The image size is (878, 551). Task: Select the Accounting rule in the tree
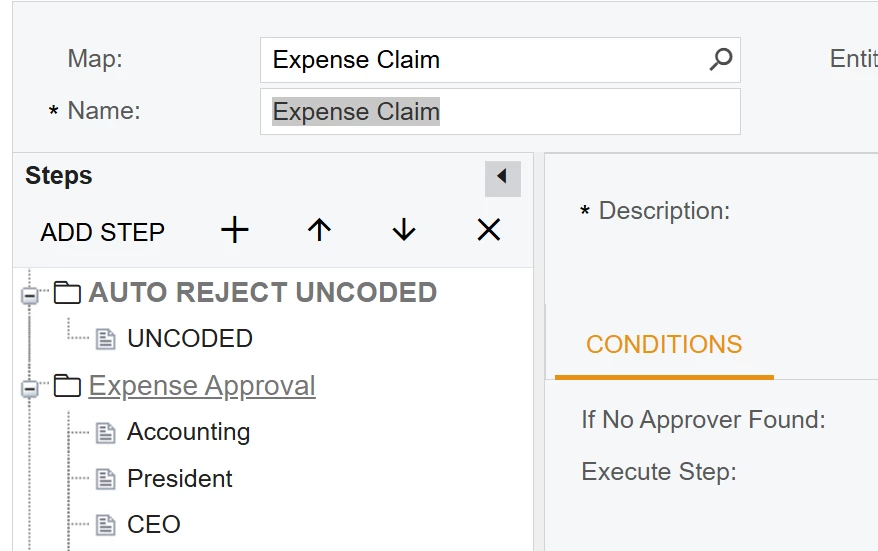189,432
